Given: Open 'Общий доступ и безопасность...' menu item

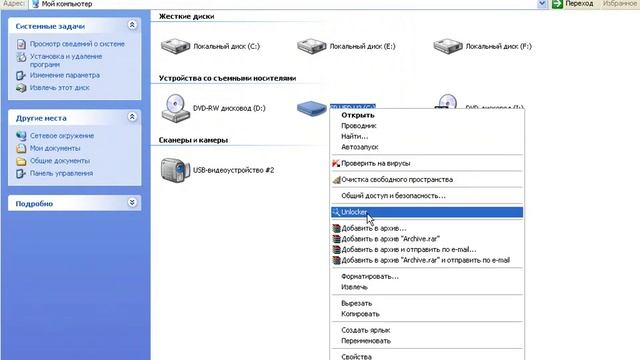Looking at the screenshot, I should [x=427, y=196].
